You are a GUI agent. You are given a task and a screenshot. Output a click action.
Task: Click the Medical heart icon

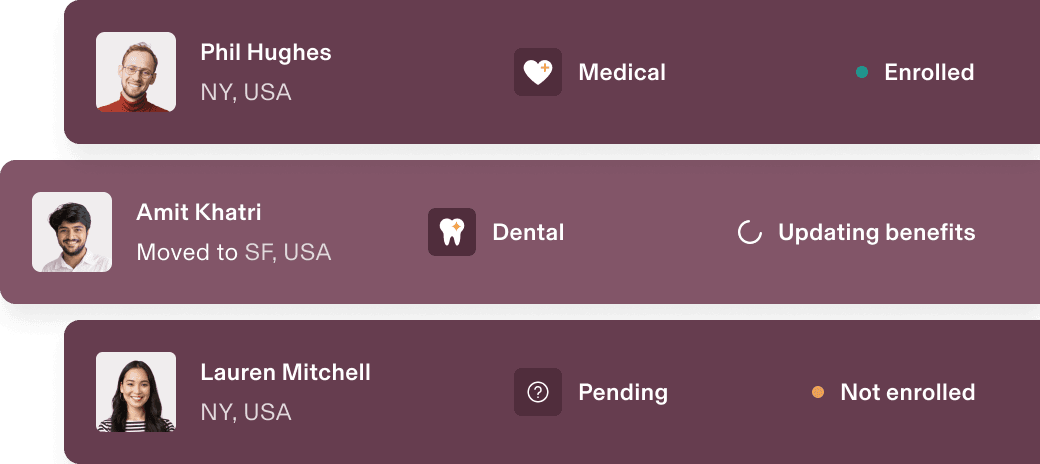pyautogui.click(x=538, y=72)
